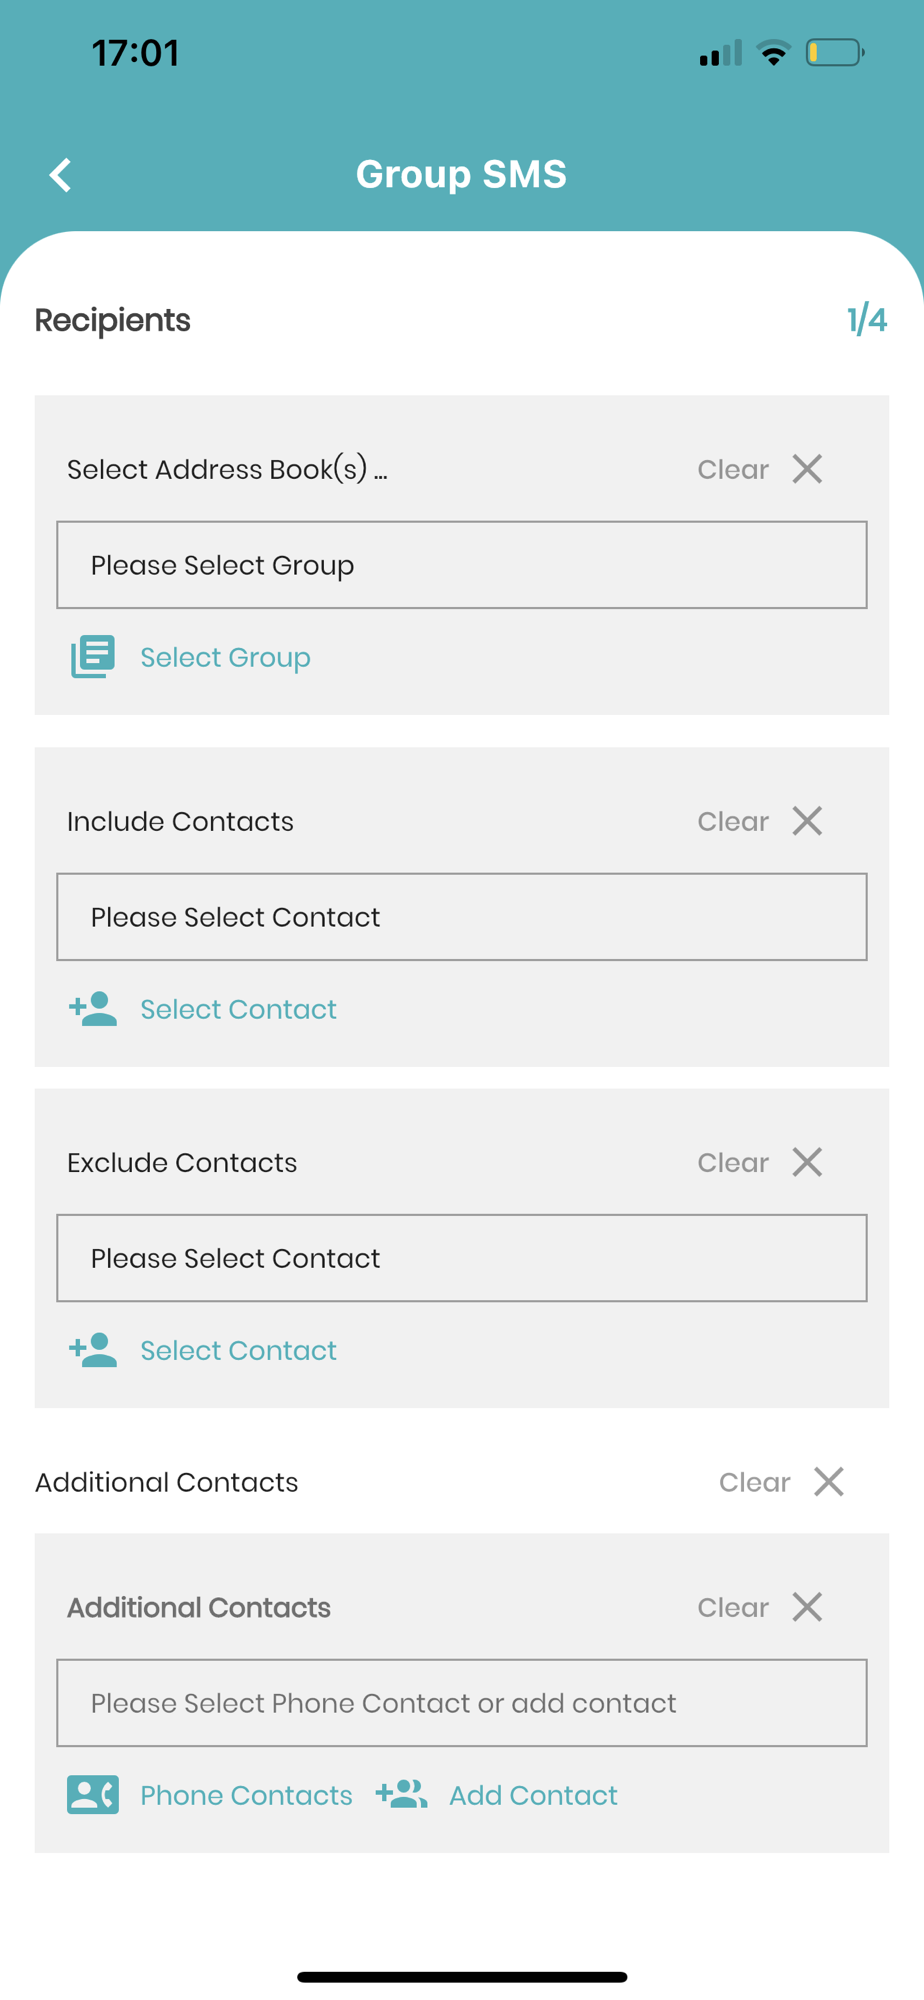
Task: Click the add-person icon under Exclude Contacts
Action: click(93, 1350)
